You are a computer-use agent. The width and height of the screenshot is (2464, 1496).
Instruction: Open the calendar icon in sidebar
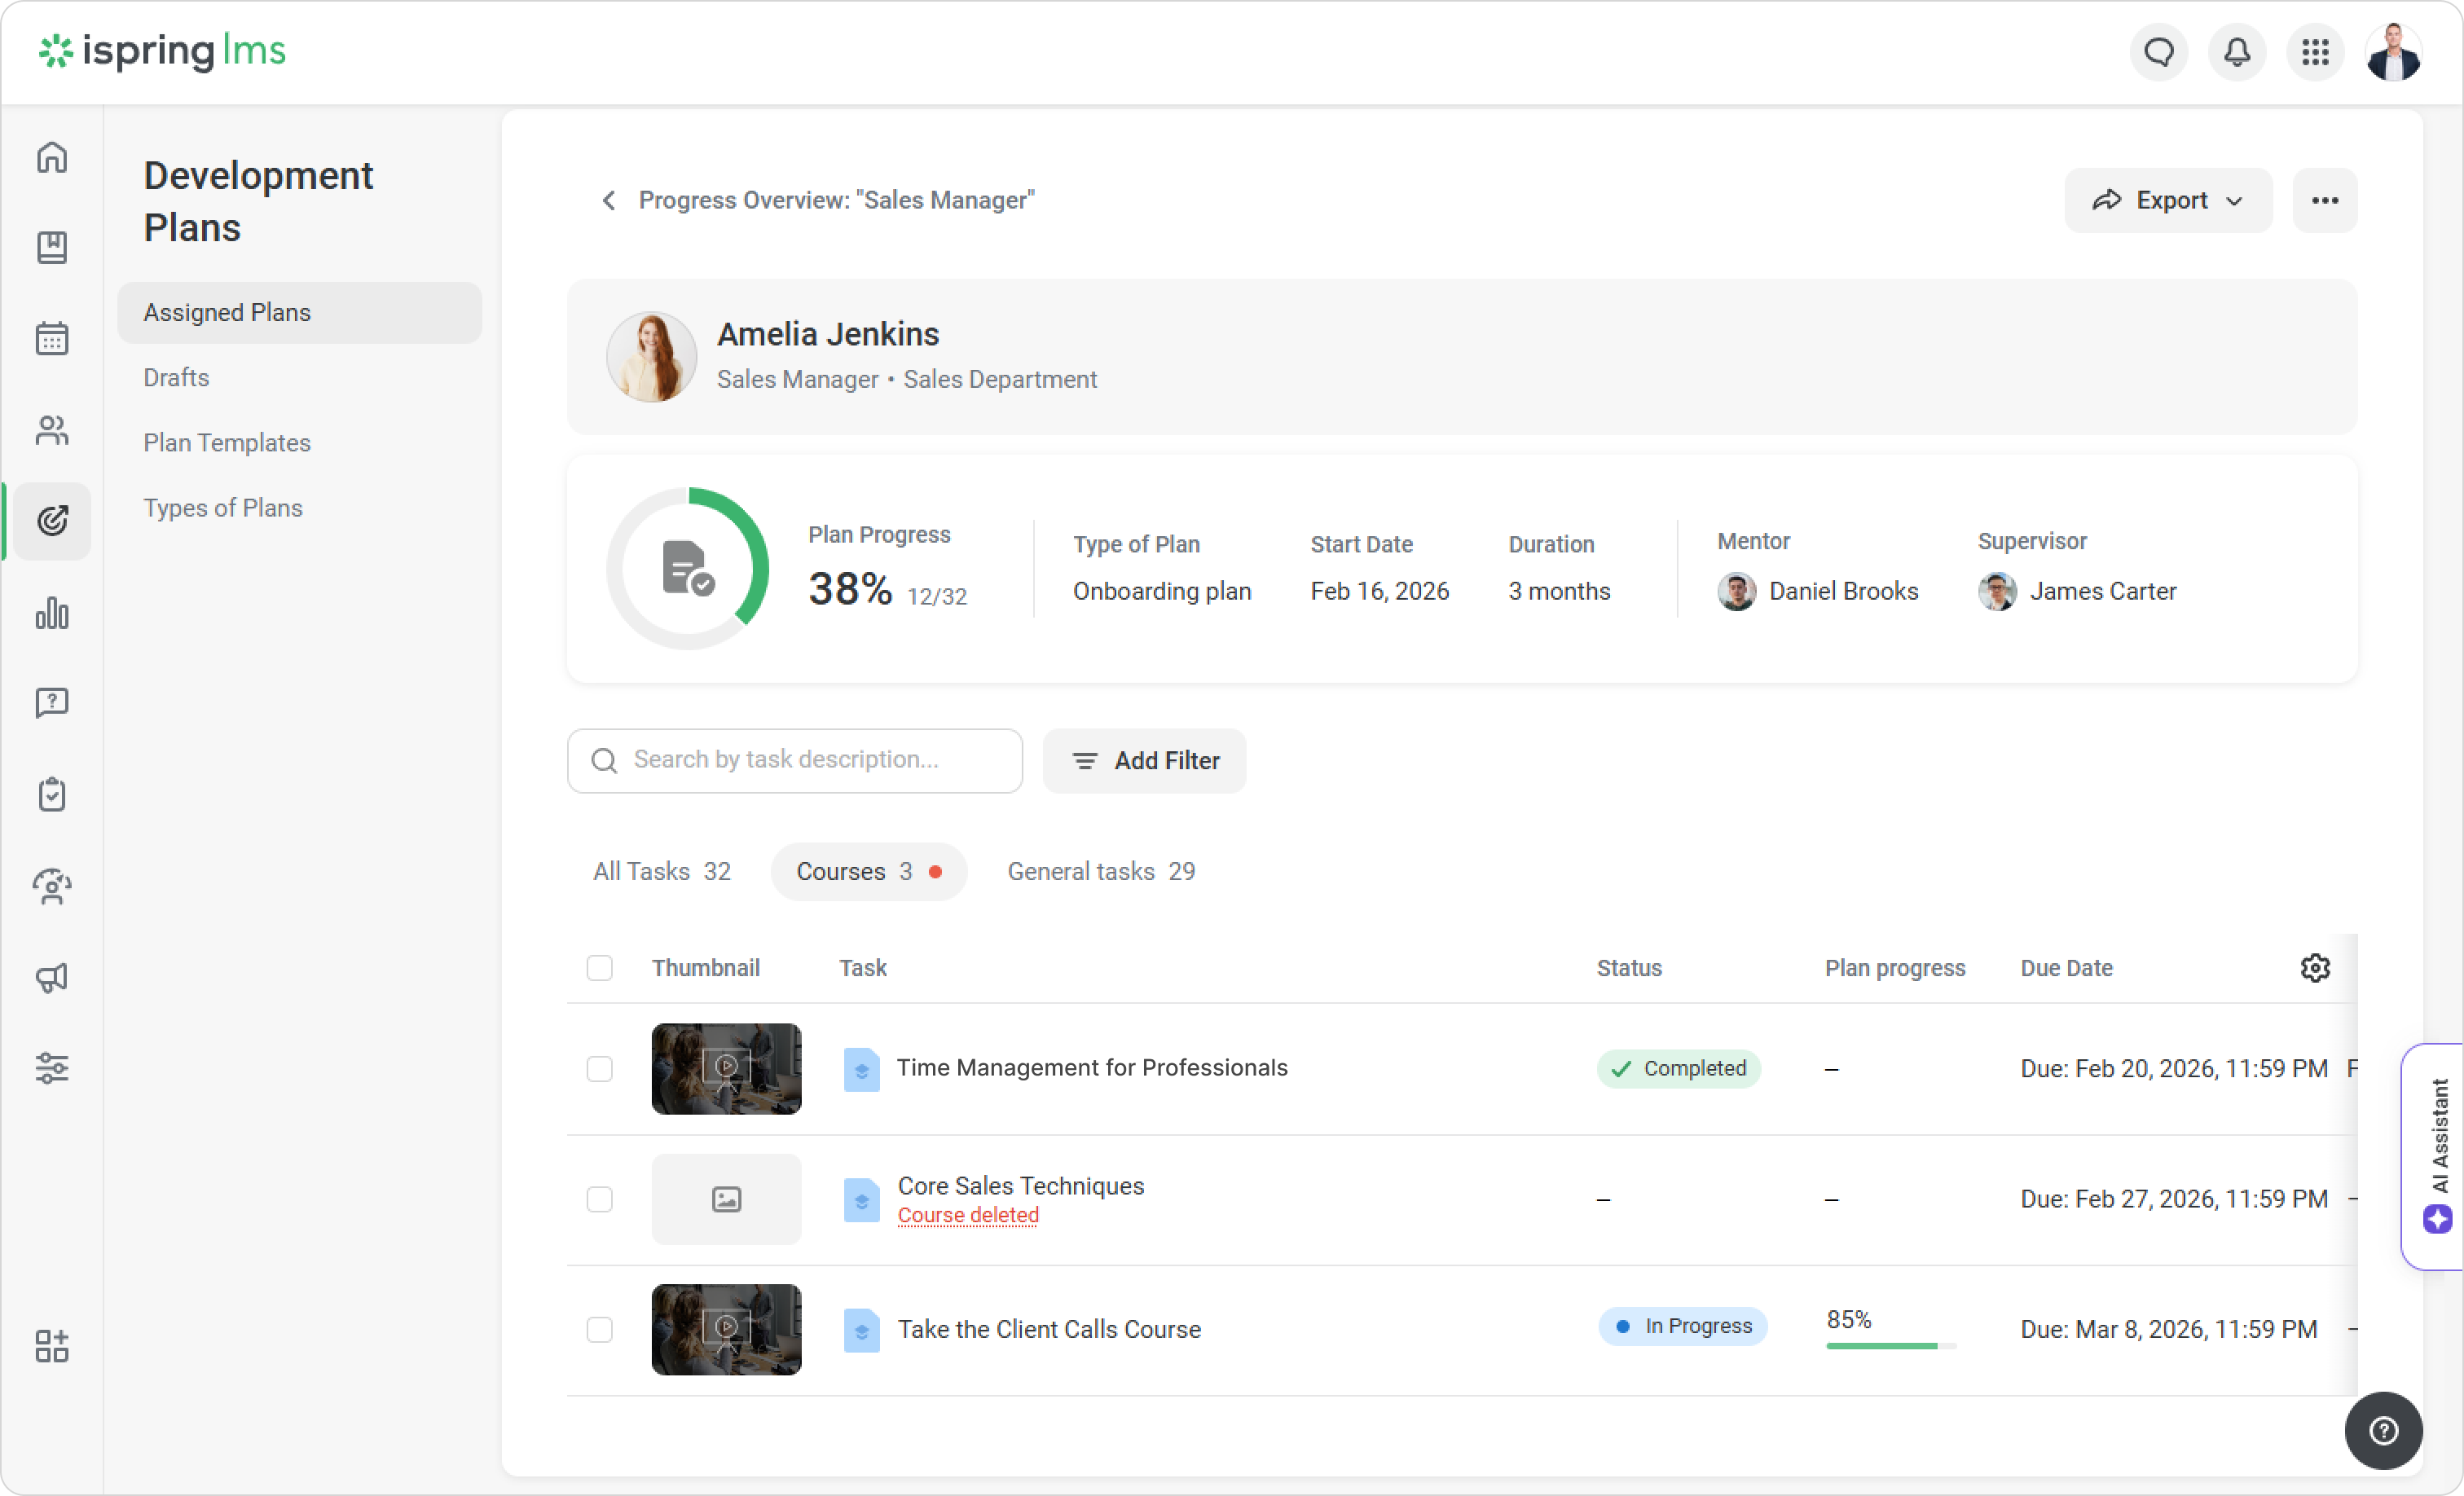[x=52, y=339]
